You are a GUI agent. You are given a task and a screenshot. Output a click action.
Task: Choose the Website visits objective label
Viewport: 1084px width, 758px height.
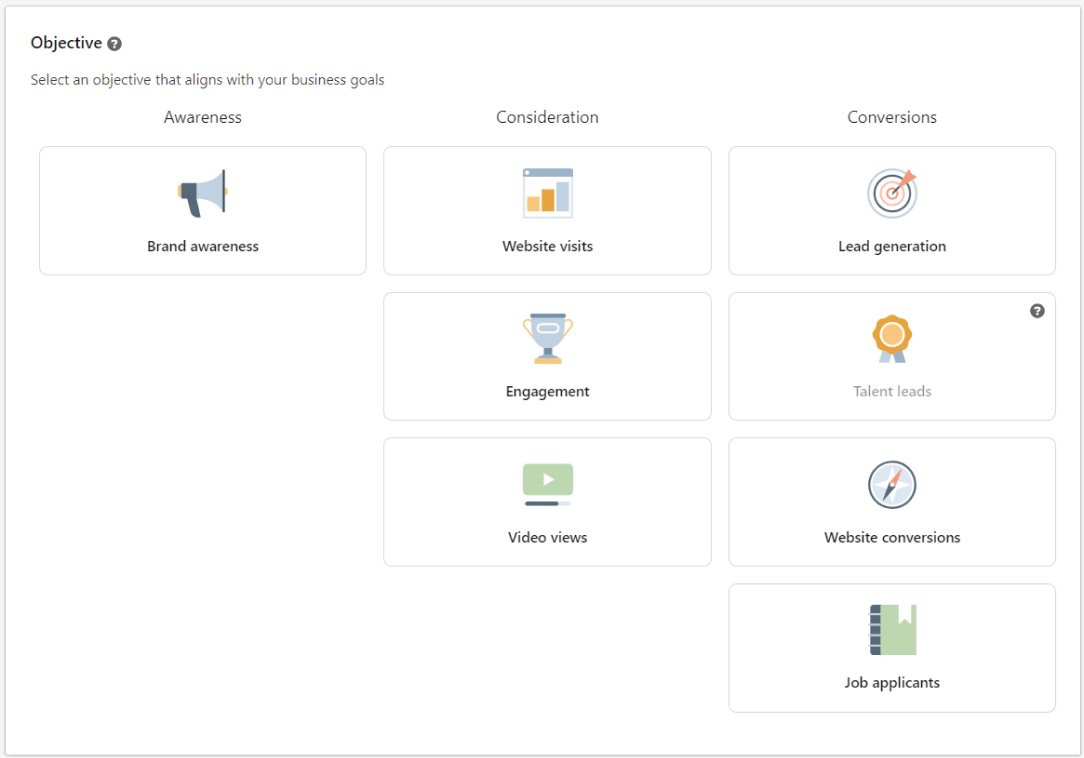pos(548,246)
